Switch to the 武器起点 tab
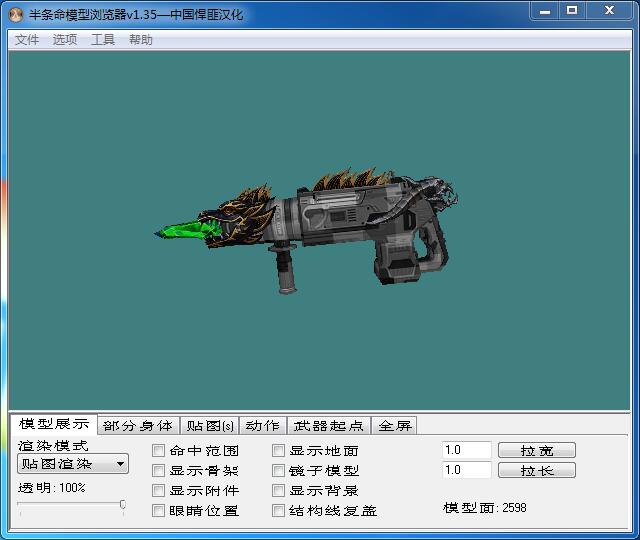The width and height of the screenshot is (640, 540). pos(328,426)
